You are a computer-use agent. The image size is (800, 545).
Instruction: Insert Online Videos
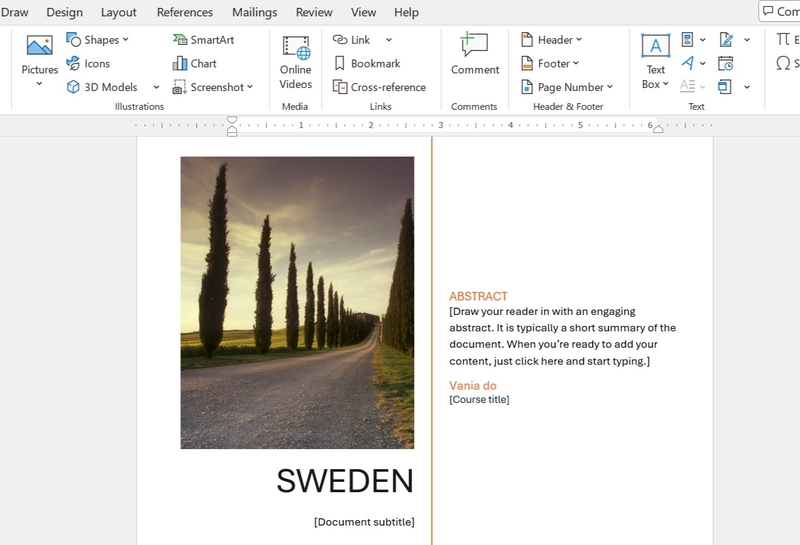[x=295, y=62]
